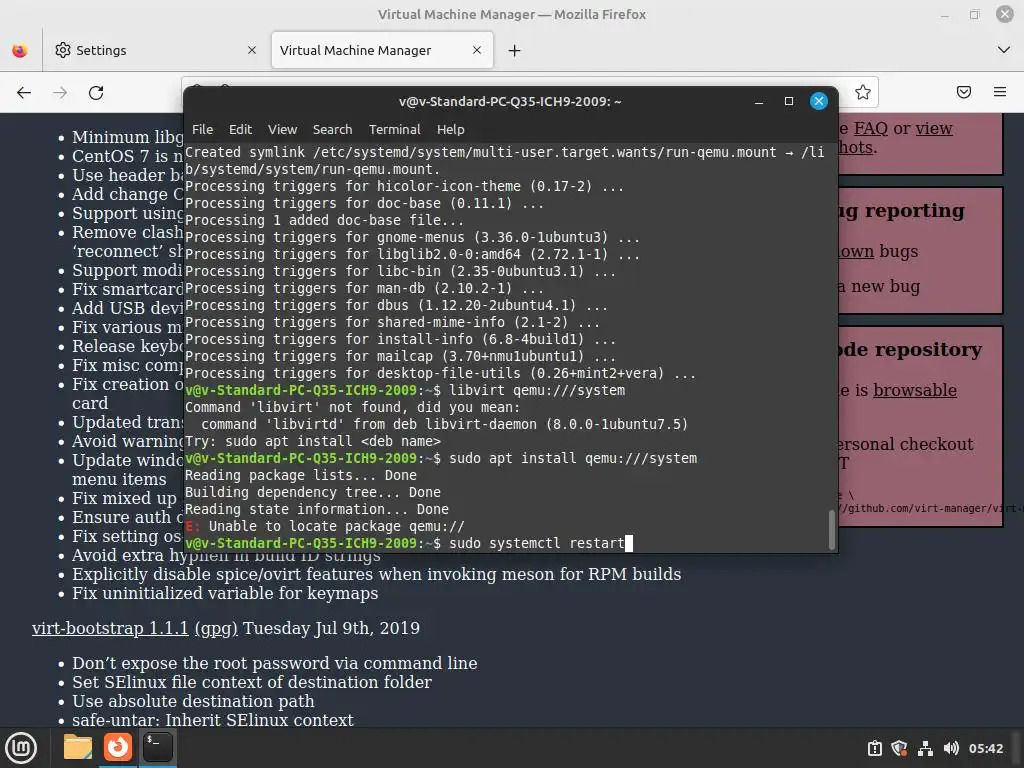
Task: Maximize the terminal window
Action: (789, 101)
